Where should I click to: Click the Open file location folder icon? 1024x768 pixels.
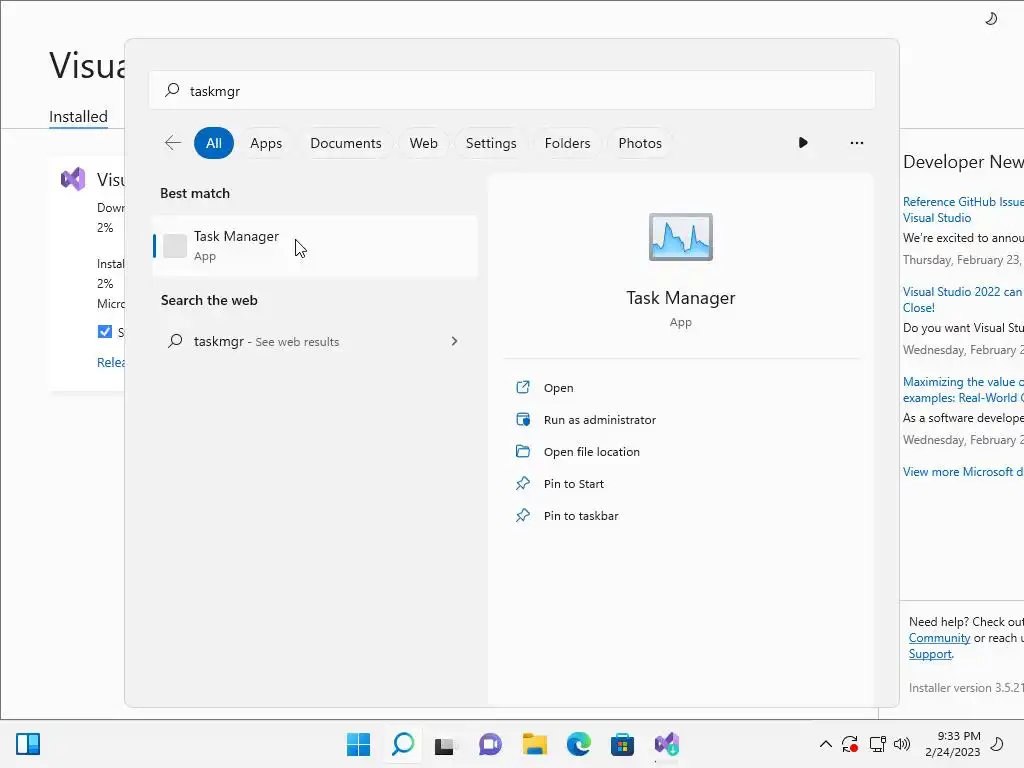523,451
